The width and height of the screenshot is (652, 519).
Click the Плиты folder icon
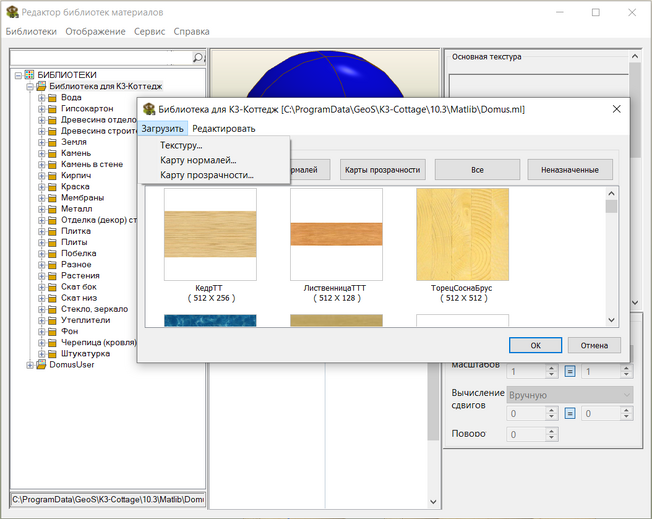click(x=52, y=242)
